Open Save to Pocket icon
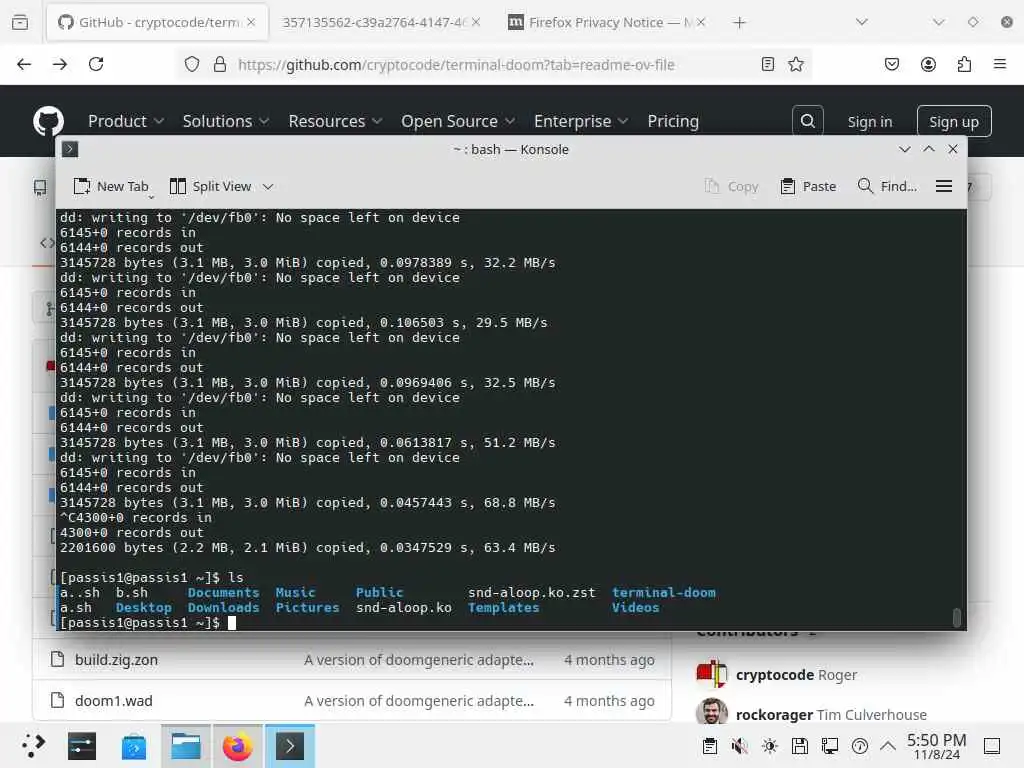Image resolution: width=1024 pixels, height=768 pixels. click(x=892, y=64)
